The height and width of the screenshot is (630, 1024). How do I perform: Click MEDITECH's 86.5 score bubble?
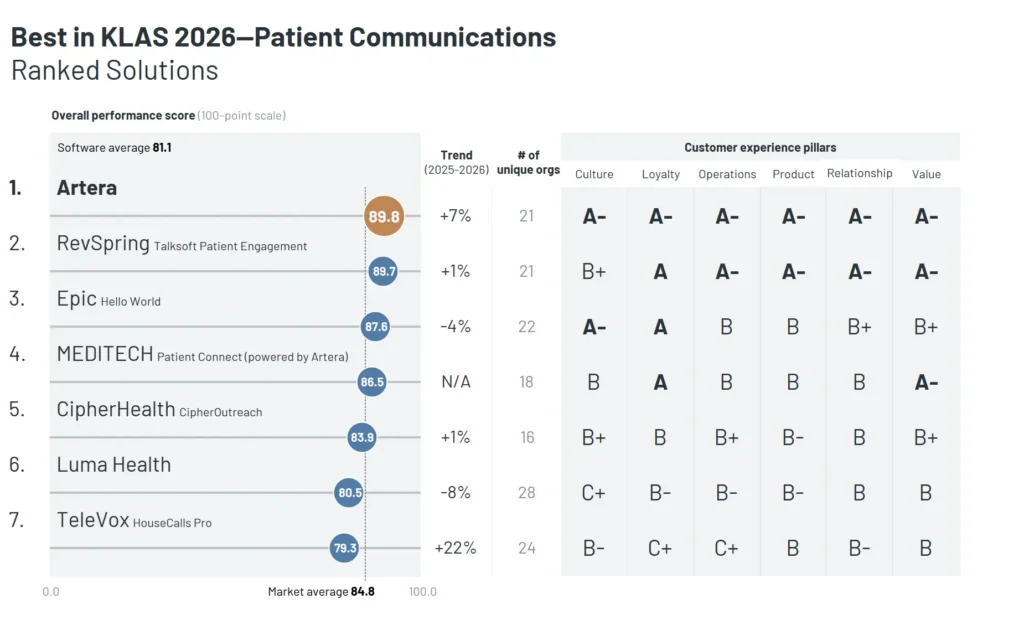coord(372,382)
